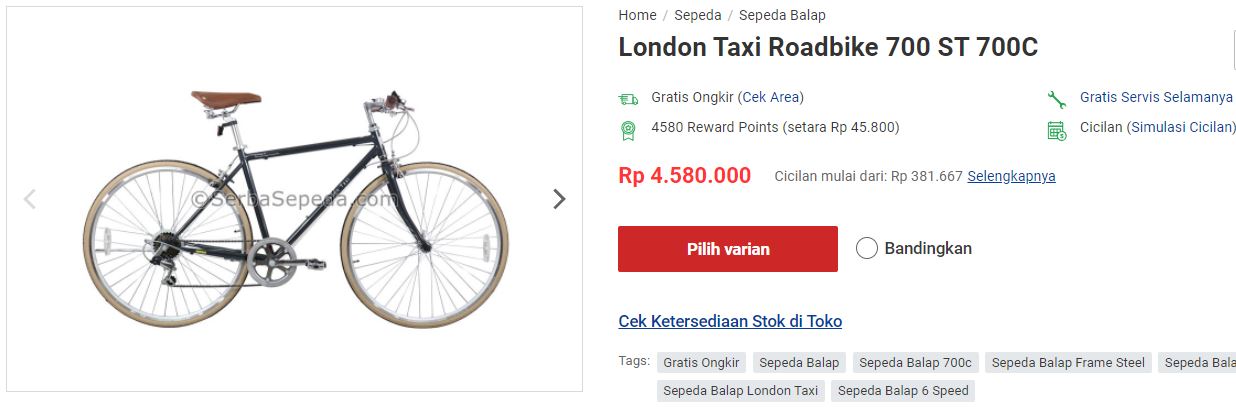Expand installment details via Selengkapnya
This screenshot has height=408, width=1236.
point(1011,176)
